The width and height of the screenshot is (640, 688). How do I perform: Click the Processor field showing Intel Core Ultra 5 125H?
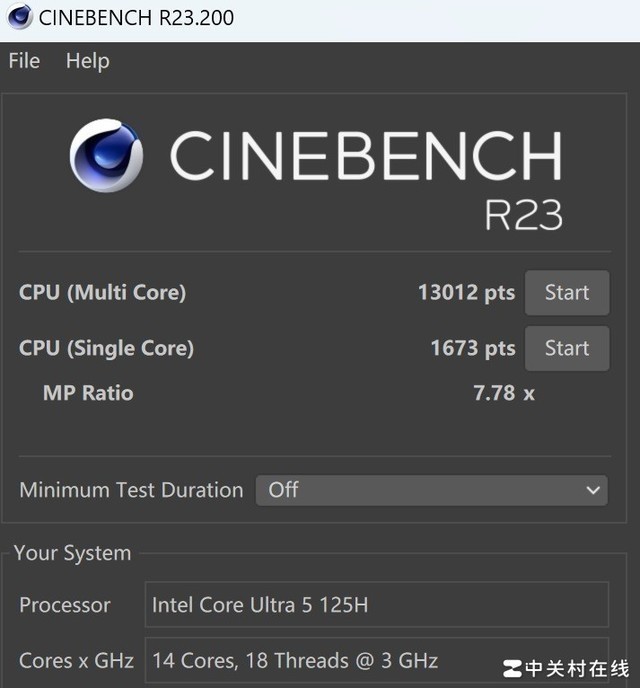click(376, 605)
